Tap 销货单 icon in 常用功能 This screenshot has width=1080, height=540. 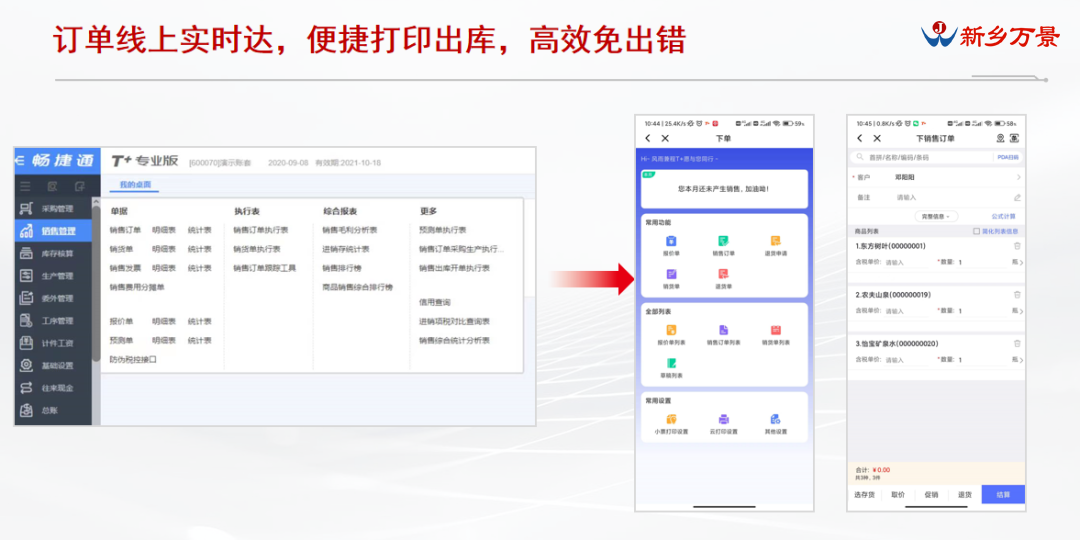coord(671,273)
